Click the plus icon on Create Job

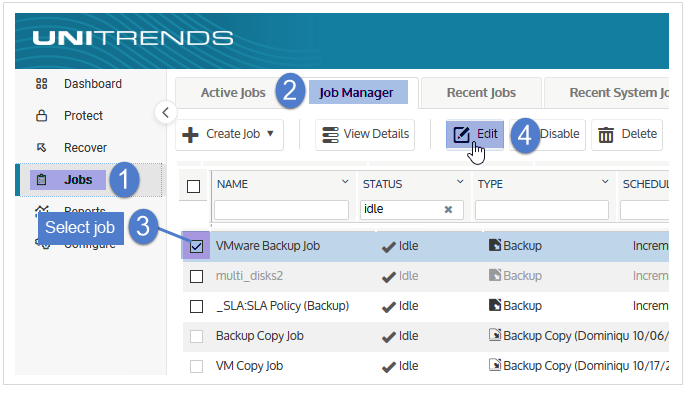pyautogui.click(x=191, y=134)
